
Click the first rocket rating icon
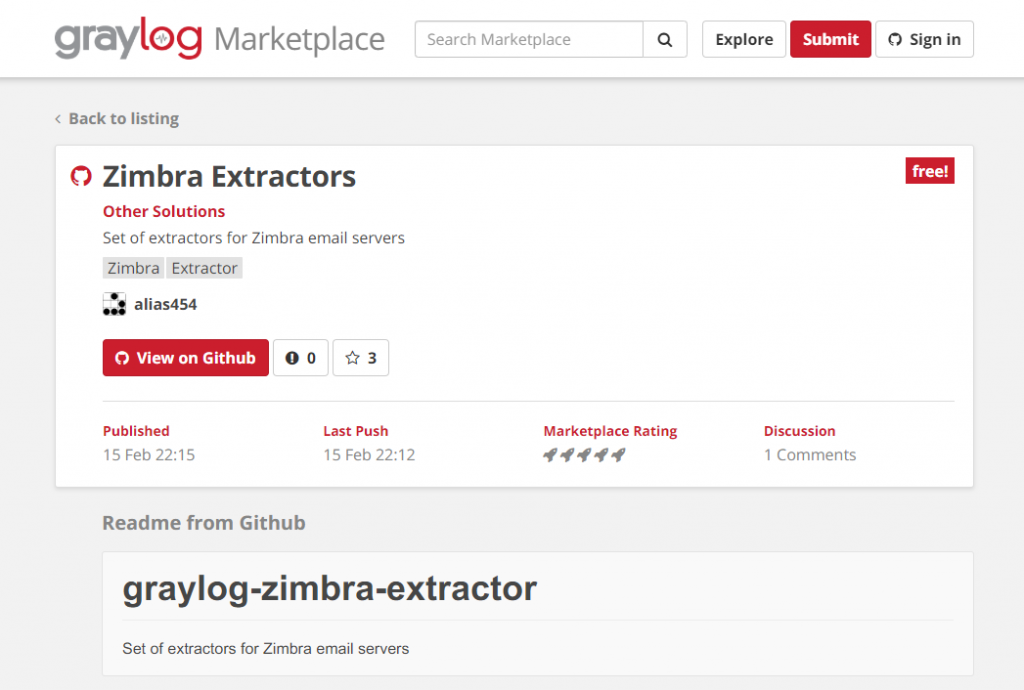(551, 454)
